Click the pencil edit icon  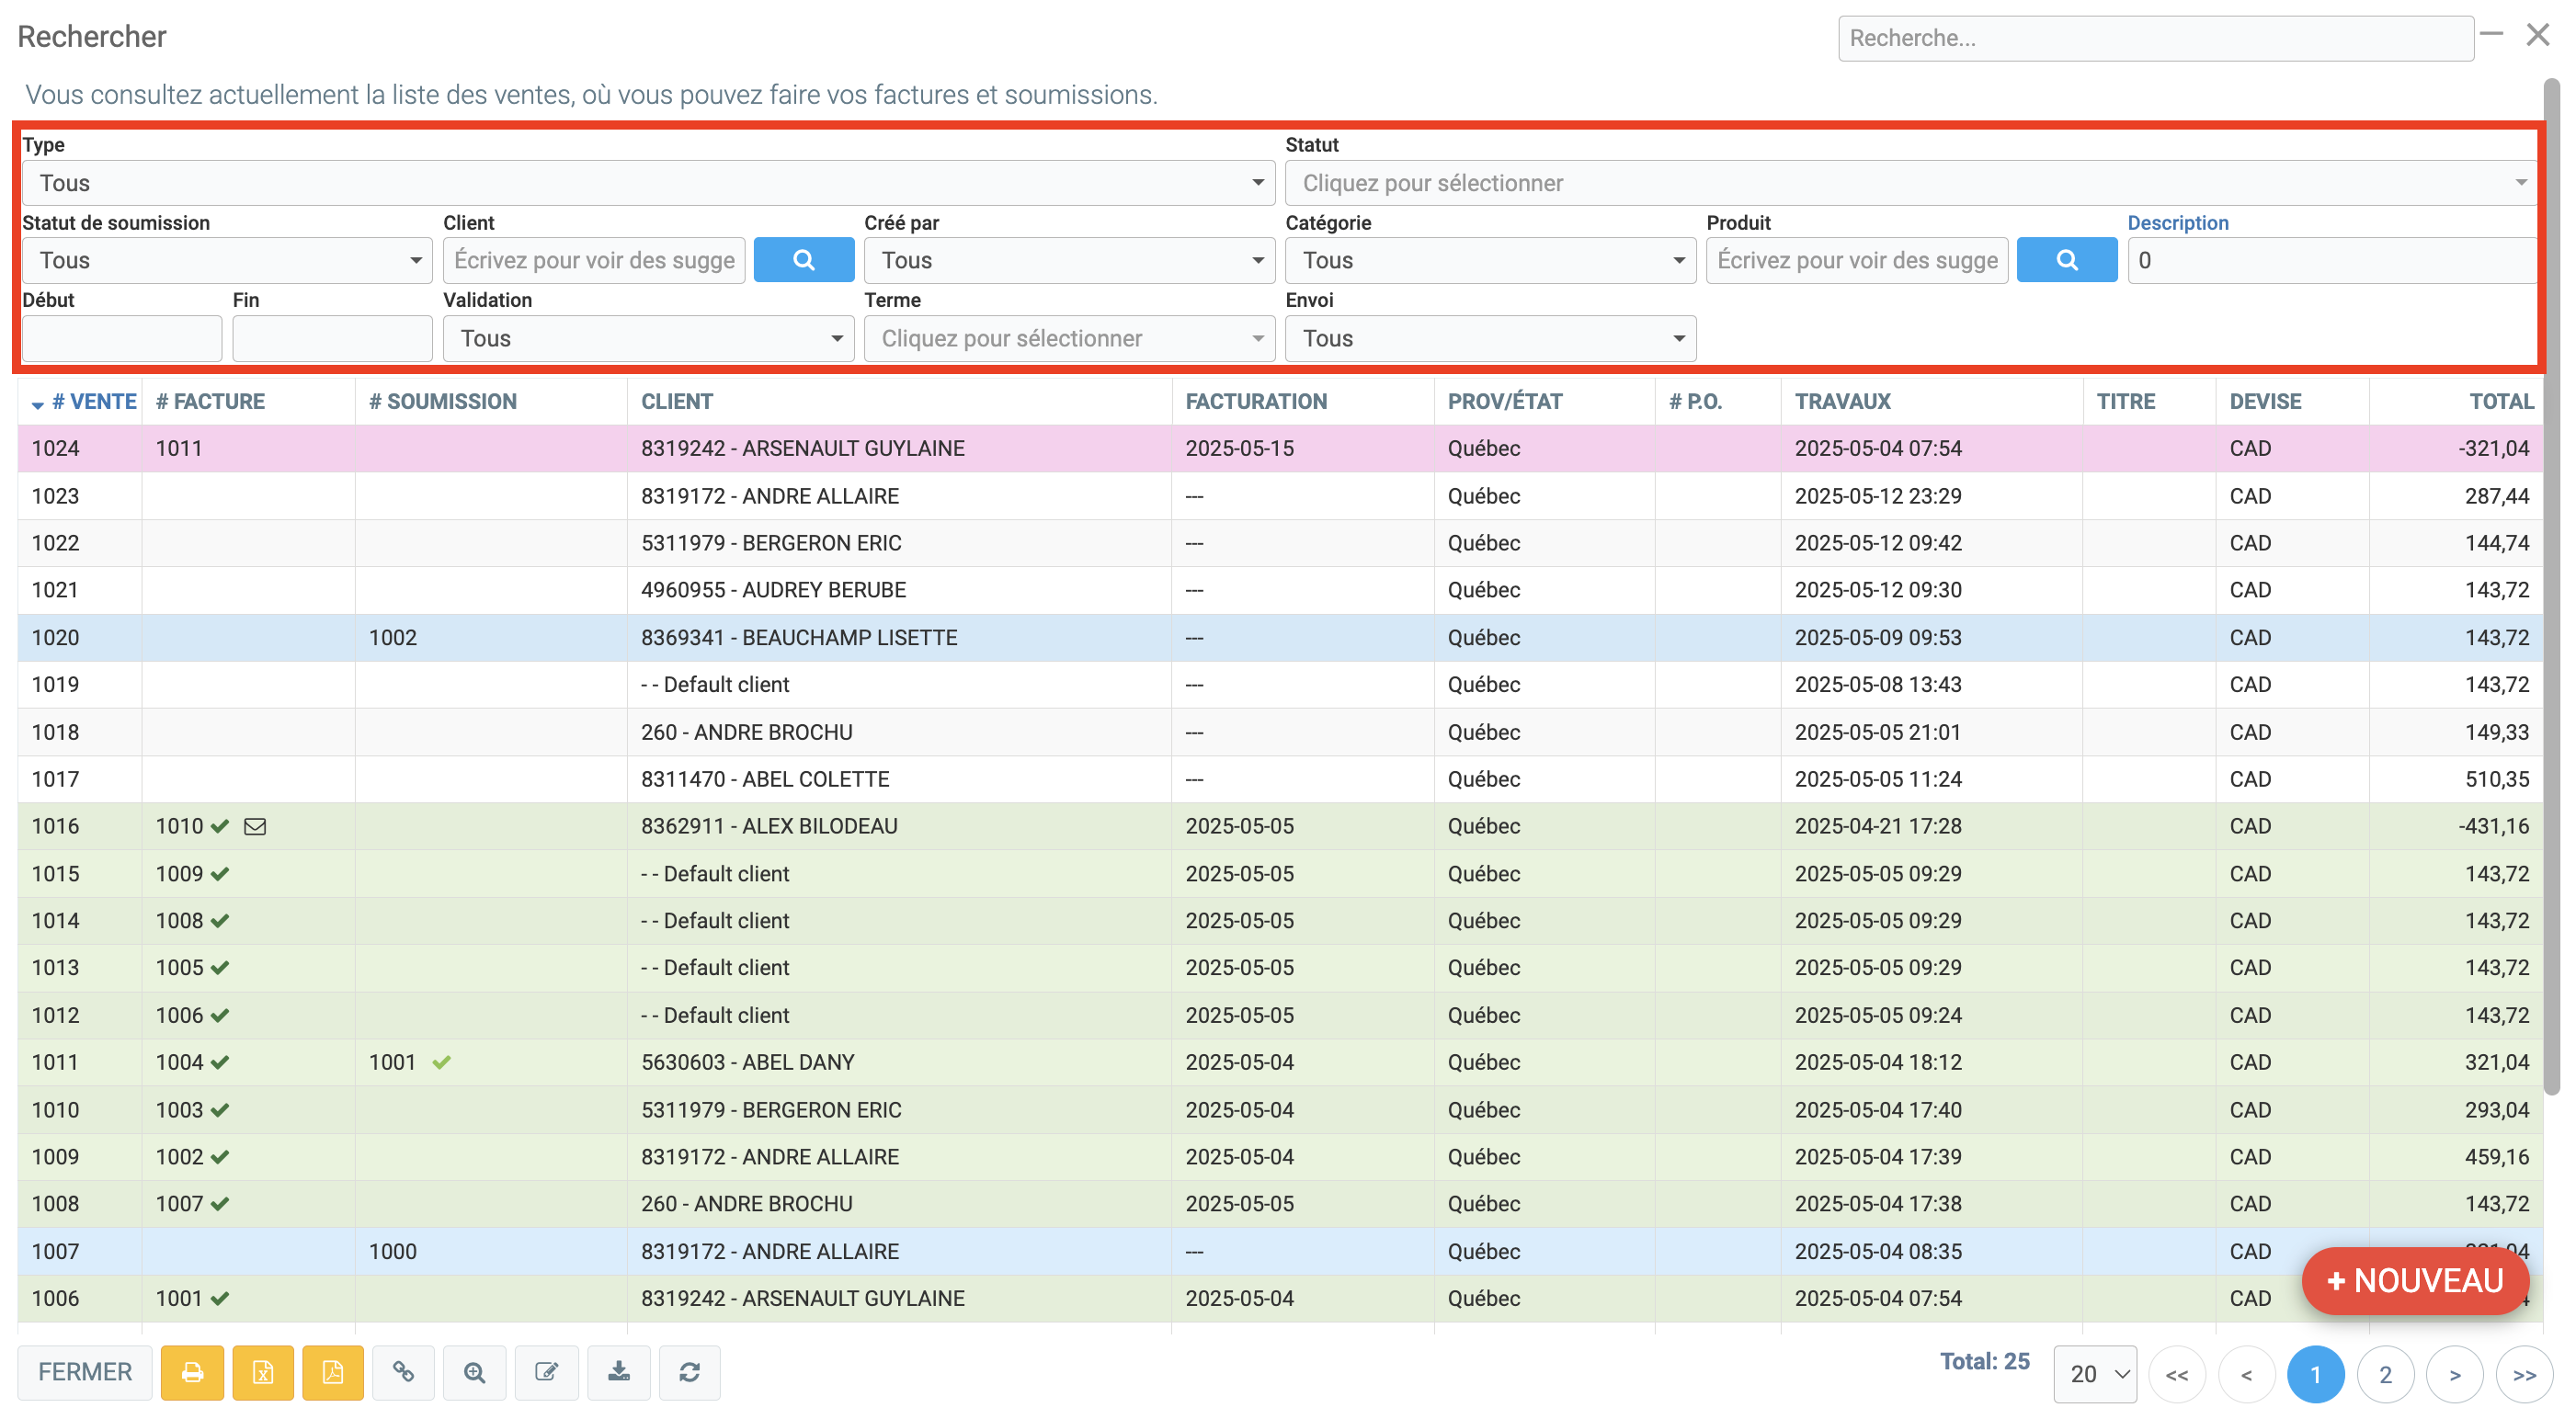(x=546, y=1372)
